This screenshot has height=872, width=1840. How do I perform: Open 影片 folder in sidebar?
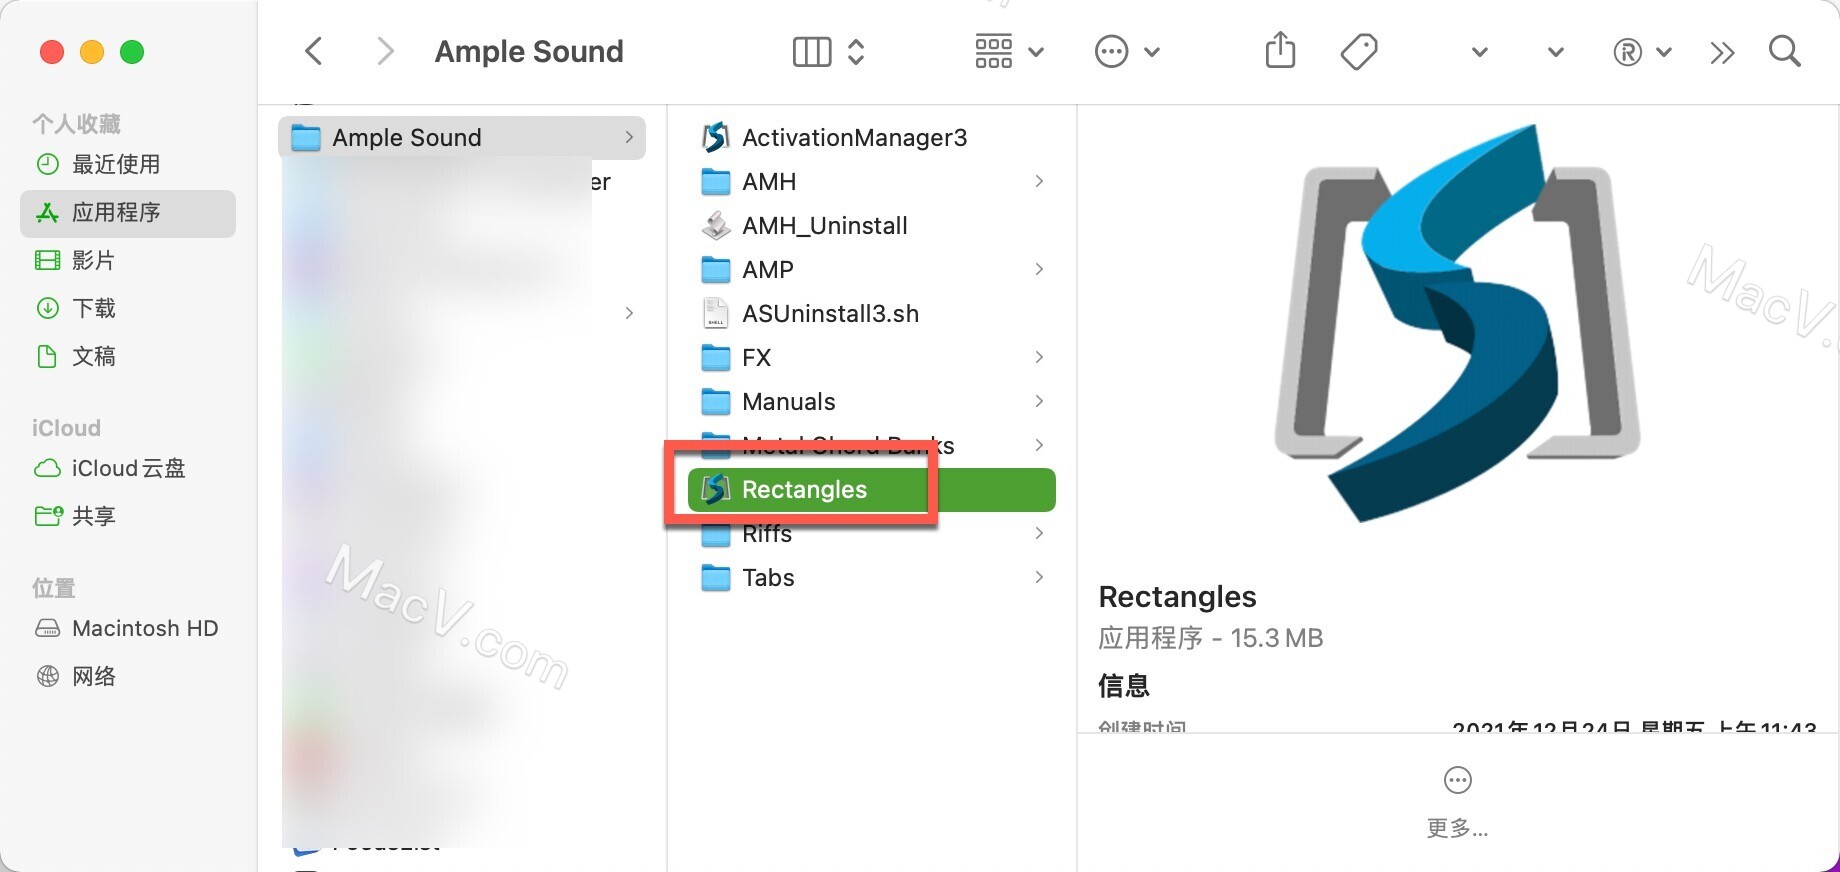pyautogui.click(x=128, y=260)
